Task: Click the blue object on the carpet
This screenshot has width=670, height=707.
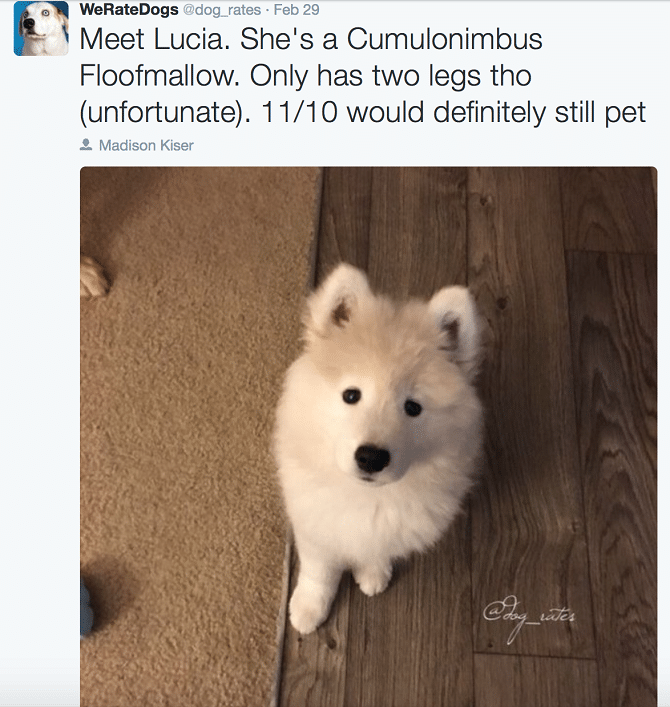Action: pyautogui.click(x=87, y=607)
